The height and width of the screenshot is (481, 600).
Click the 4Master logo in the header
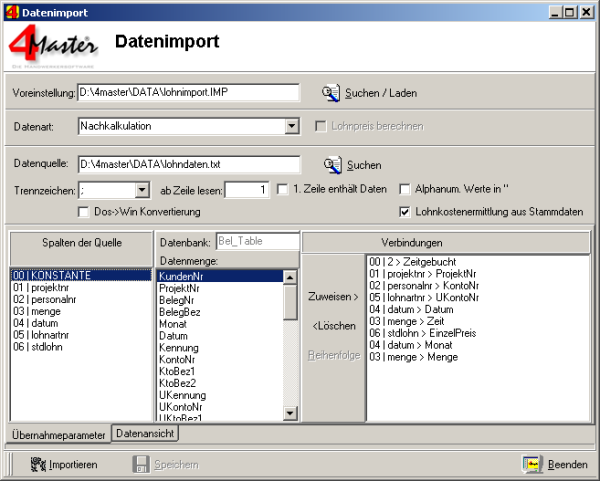[54, 48]
